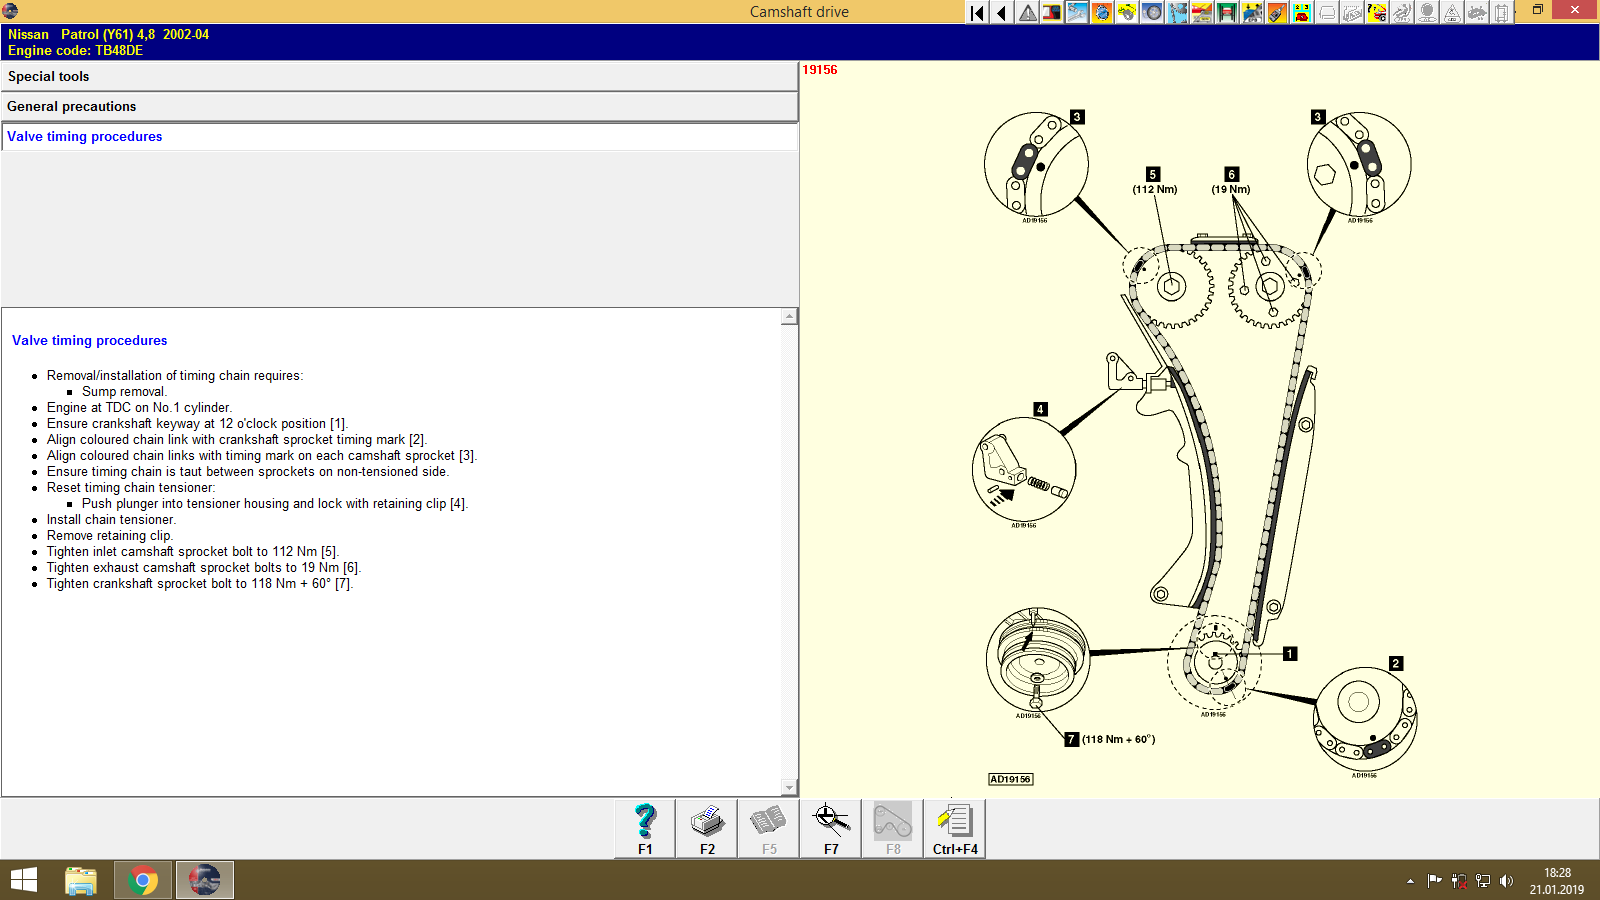Click the greyed F8 belt routing button
The width and height of the screenshot is (1600, 900).
click(x=893, y=828)
